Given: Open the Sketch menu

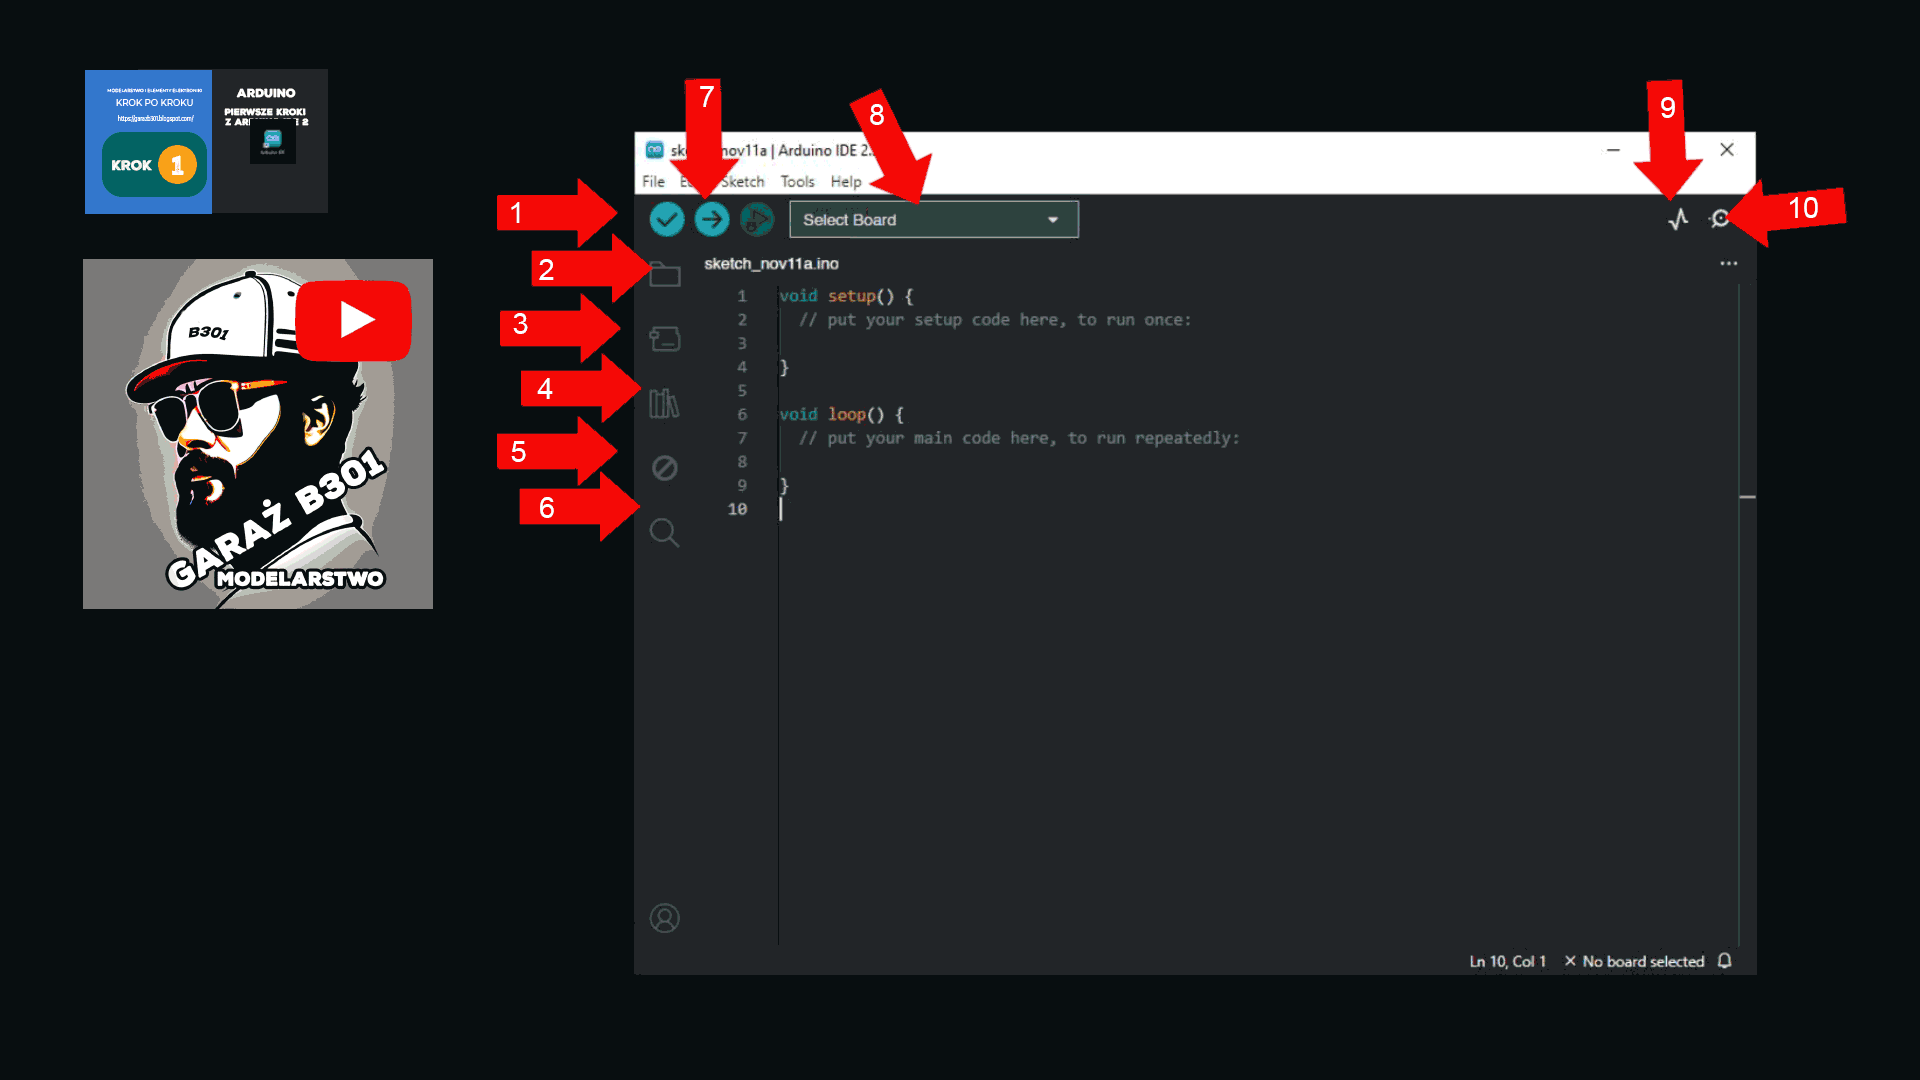Looking at the screenshot, I should pyautogui.click(x=743, y=182).
